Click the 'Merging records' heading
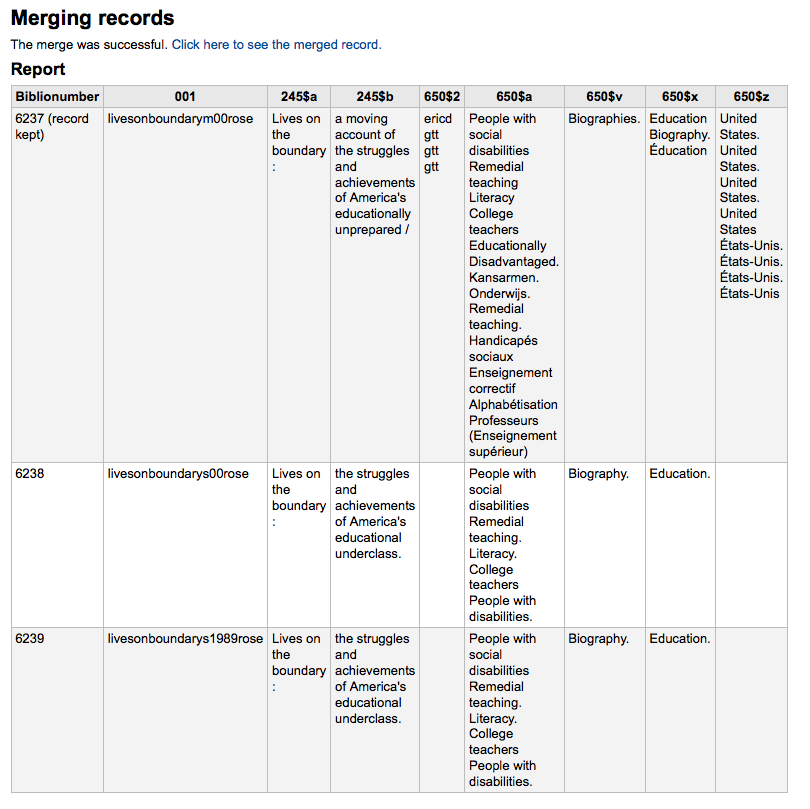 [x=92, y=18]
